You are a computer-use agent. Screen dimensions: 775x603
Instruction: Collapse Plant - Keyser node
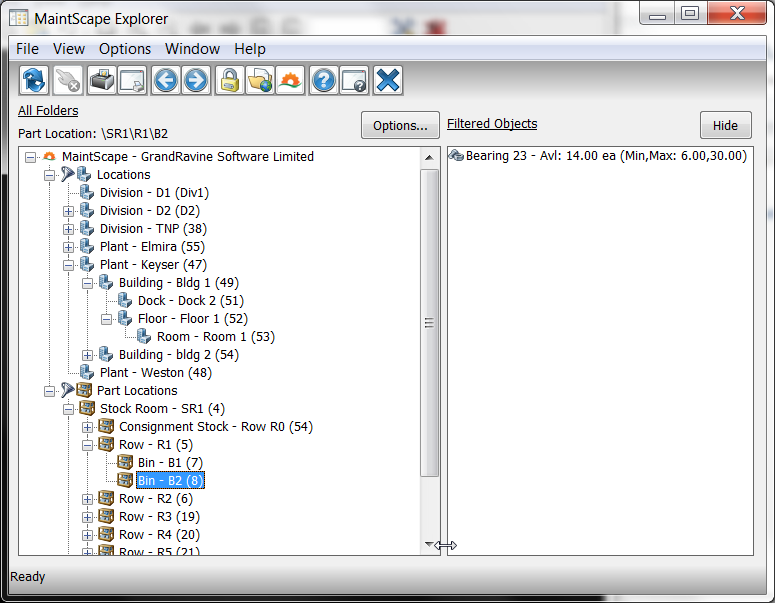click(68, 265)
